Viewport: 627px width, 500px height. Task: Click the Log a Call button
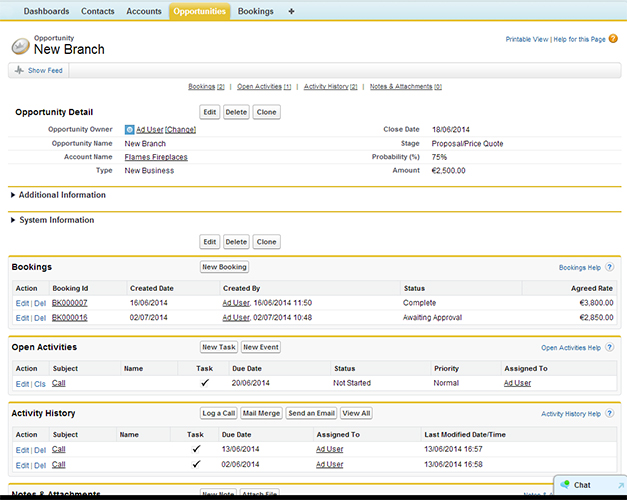219,413
